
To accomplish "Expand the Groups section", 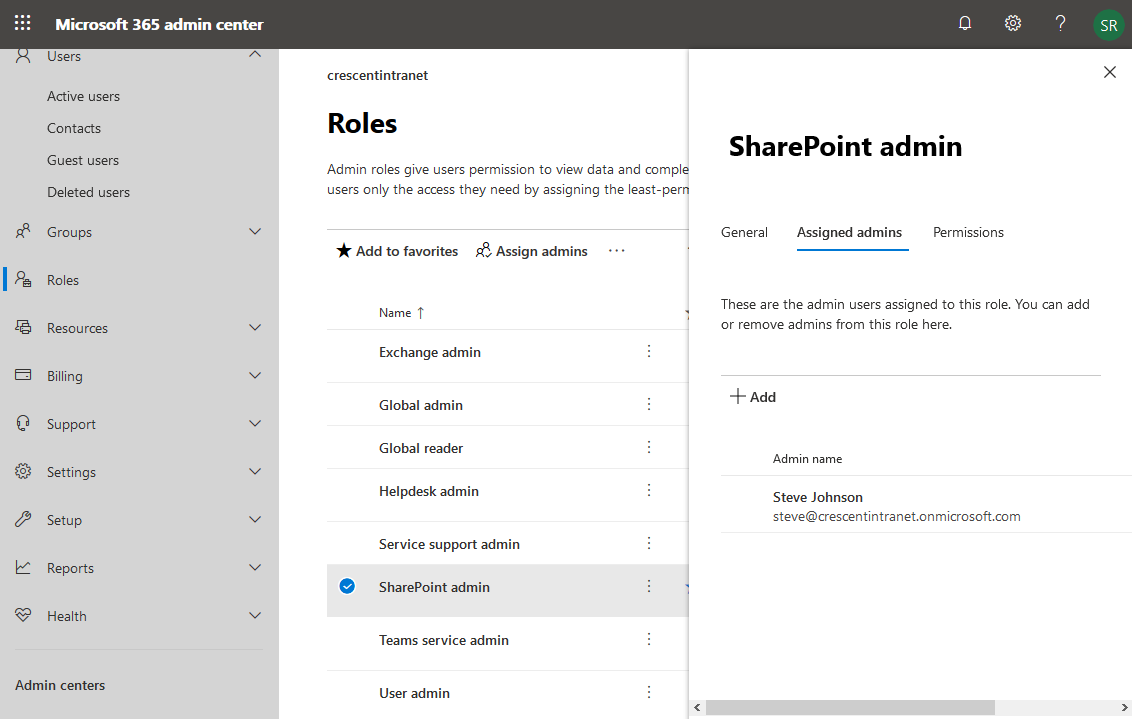I will click(x=255, y=231).
